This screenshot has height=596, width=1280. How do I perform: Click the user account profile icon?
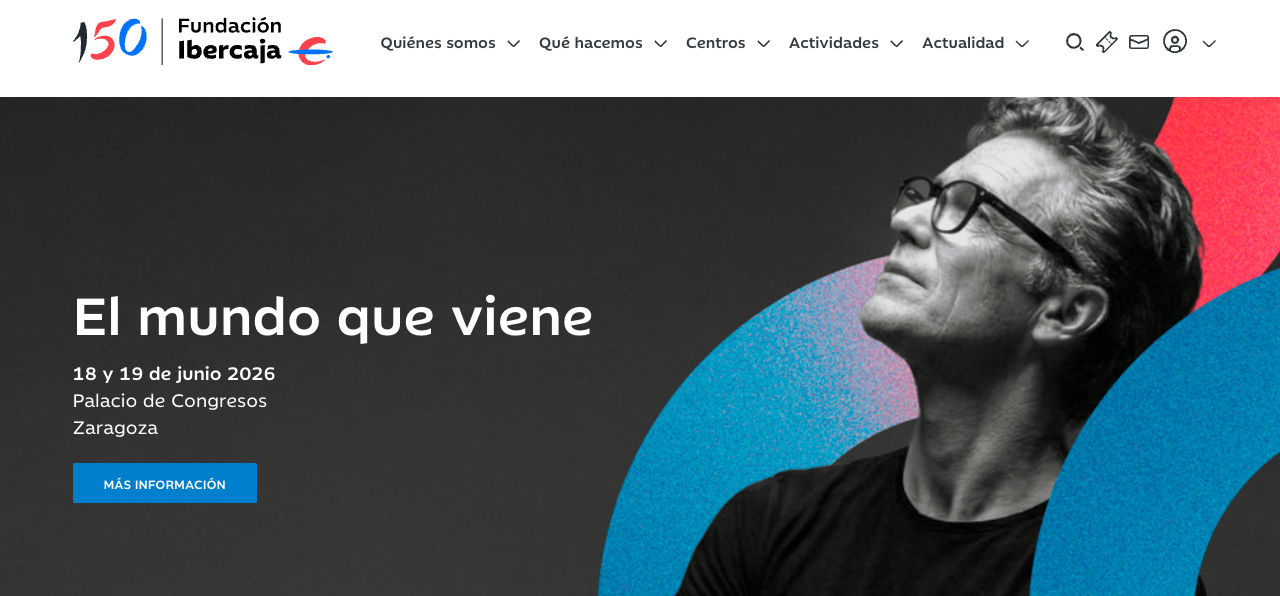click(1175, 42)
